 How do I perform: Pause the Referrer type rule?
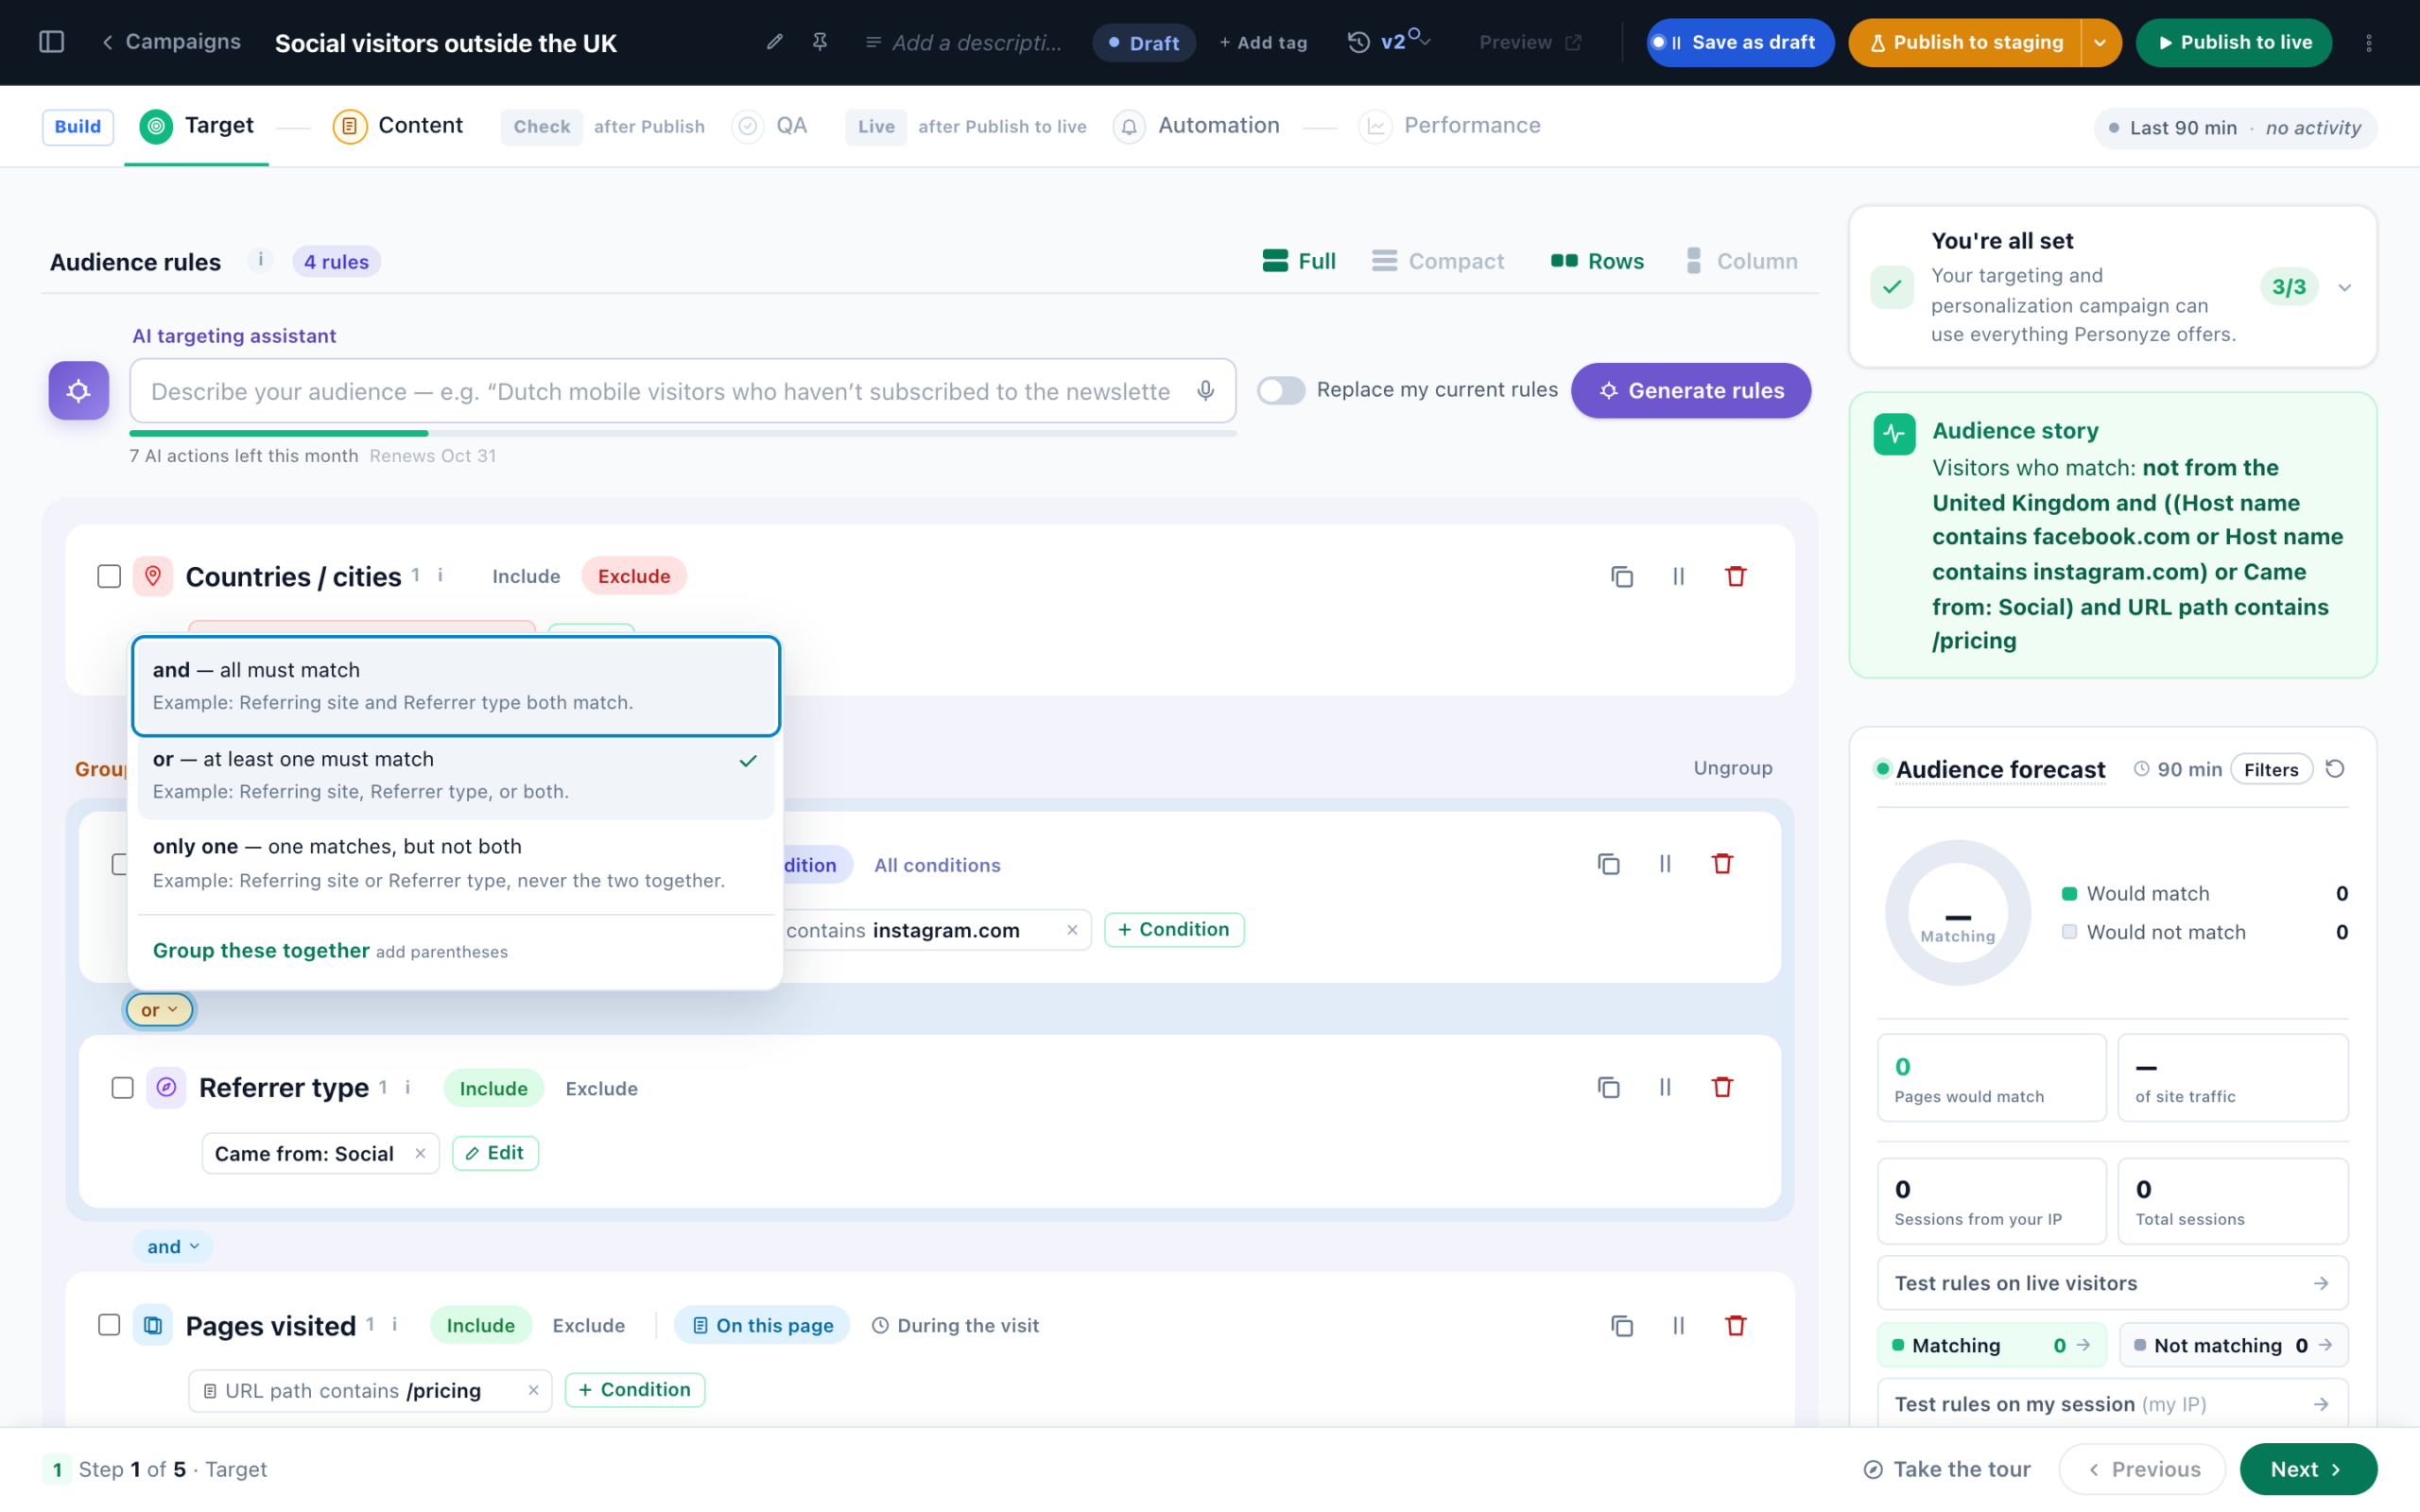click(1665, 1087)
